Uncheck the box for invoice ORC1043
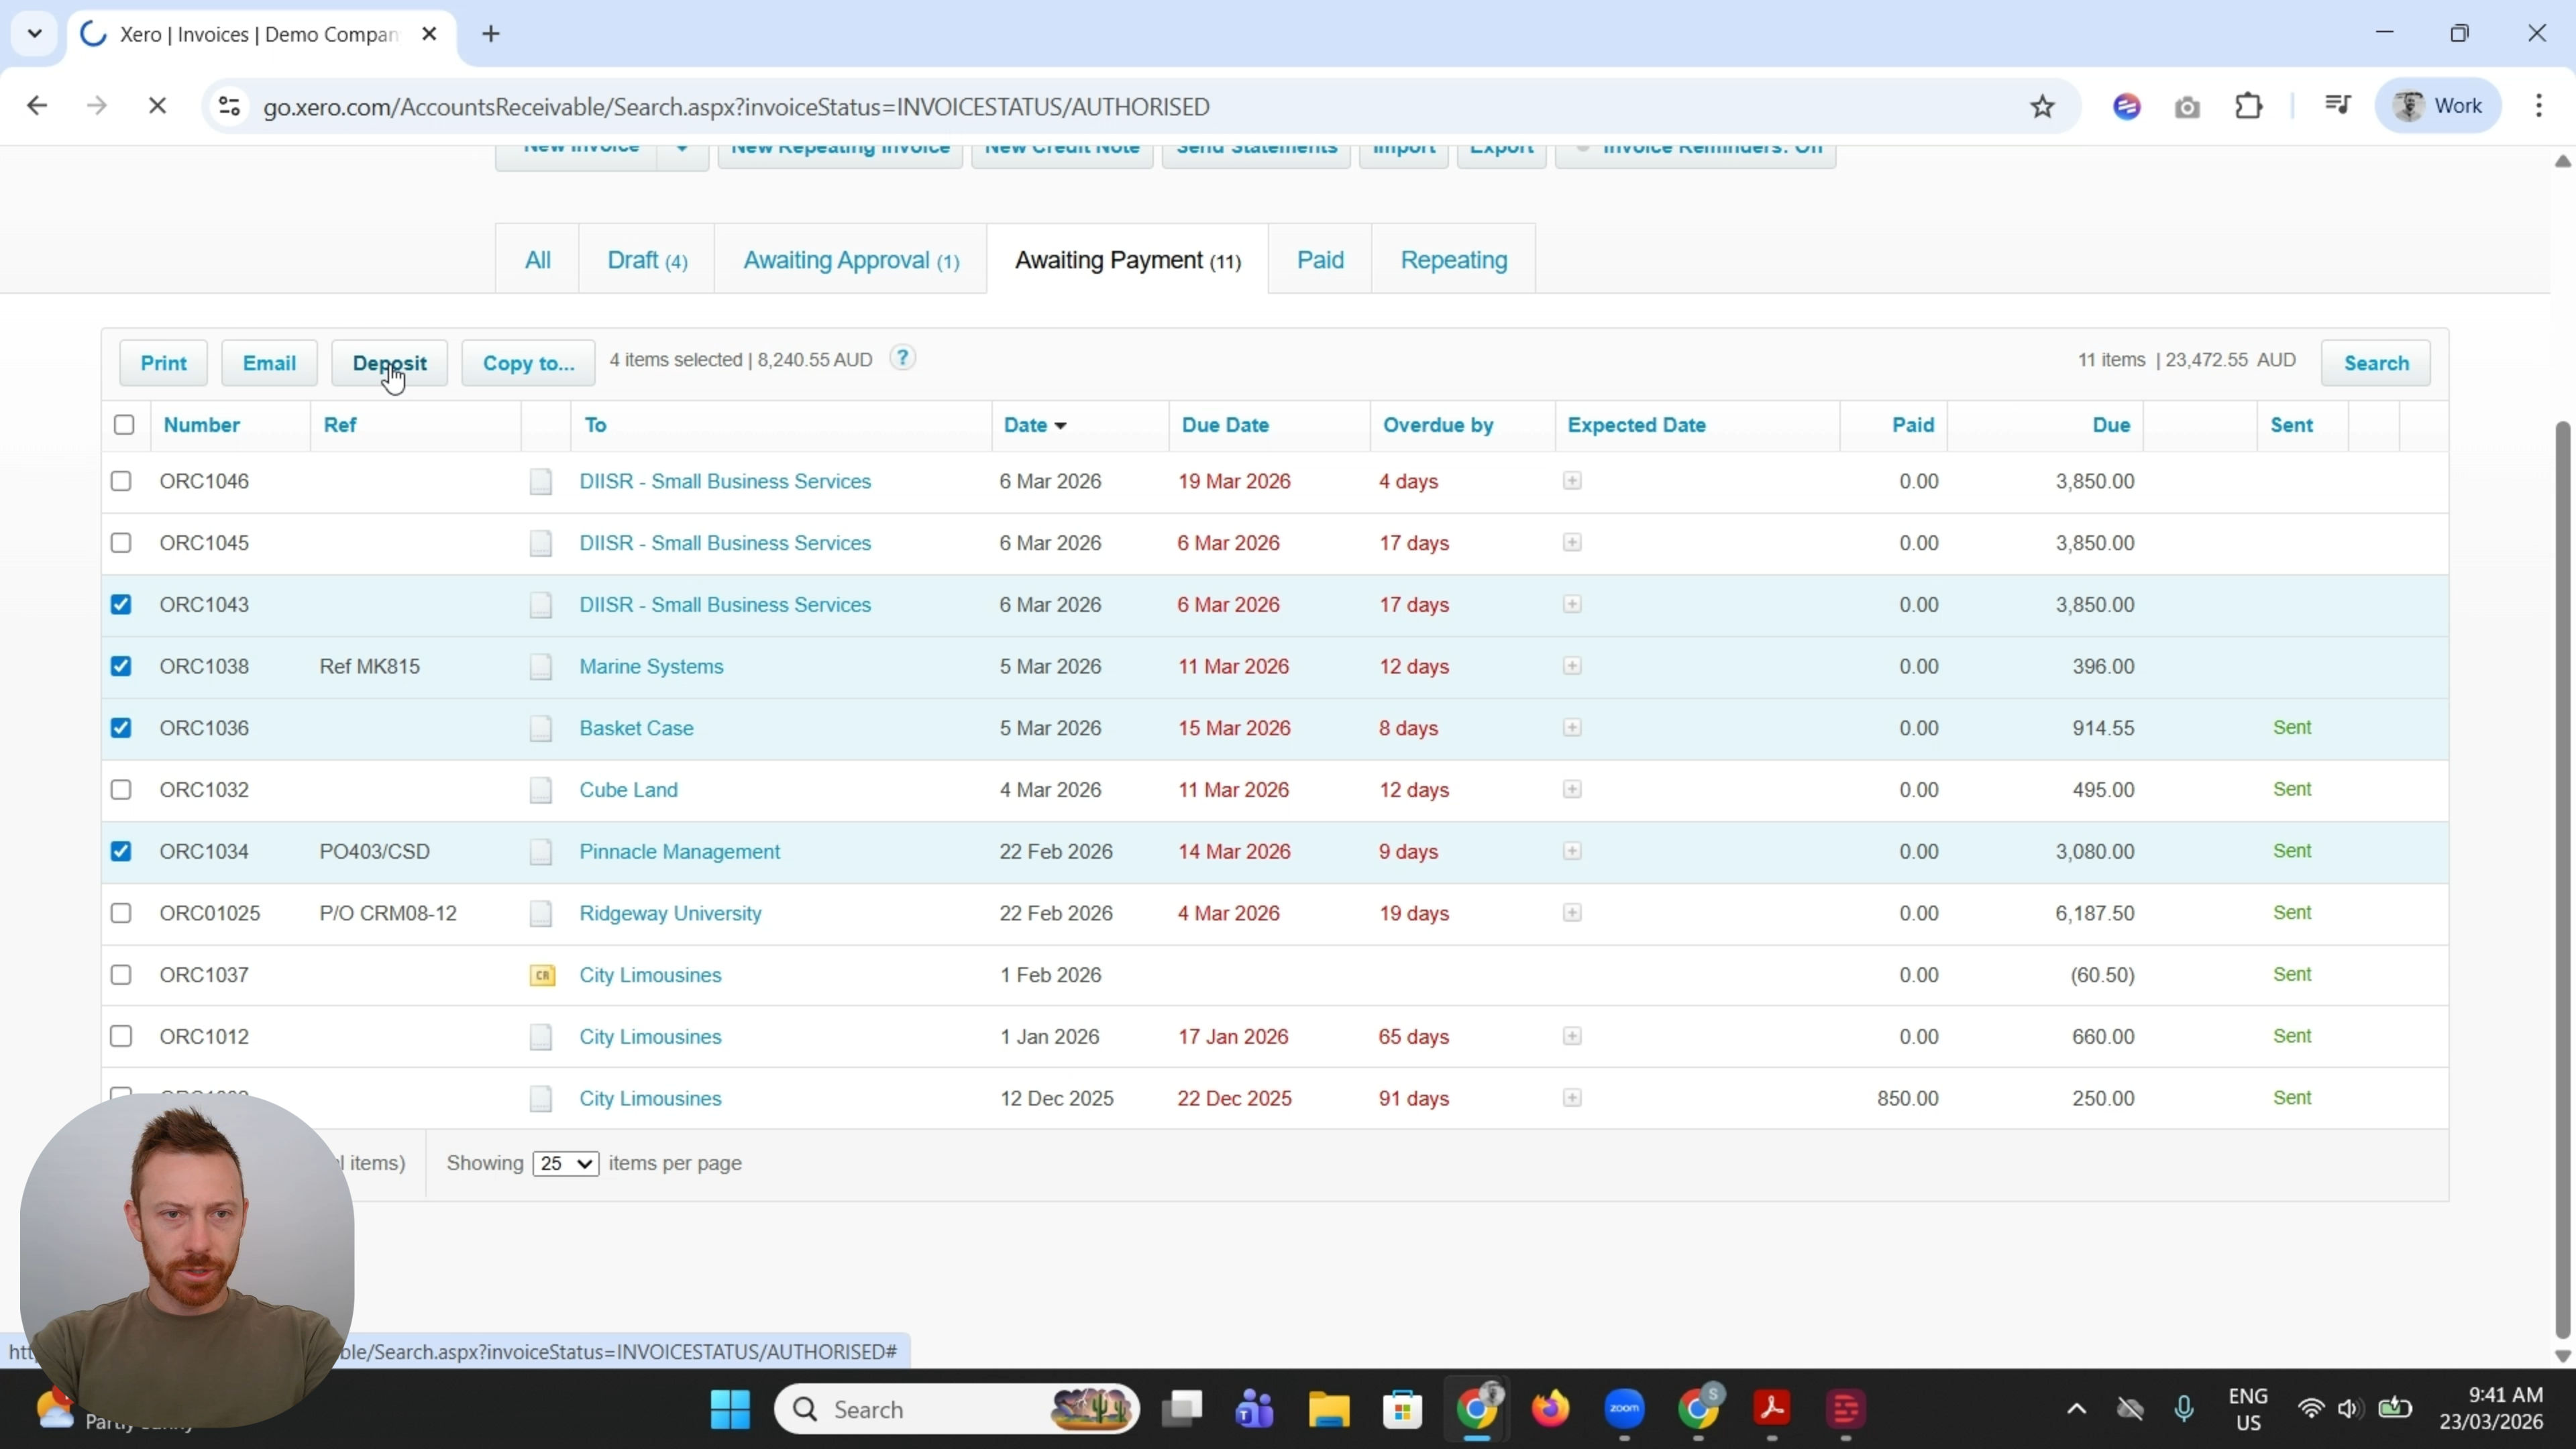Screen dimensions: 2576x1449 [121, 605]
